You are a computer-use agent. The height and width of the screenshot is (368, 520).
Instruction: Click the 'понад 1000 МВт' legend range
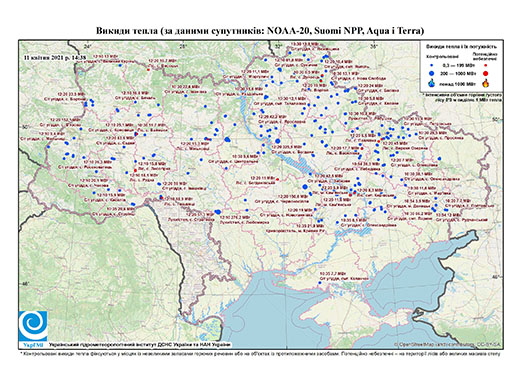458,83
